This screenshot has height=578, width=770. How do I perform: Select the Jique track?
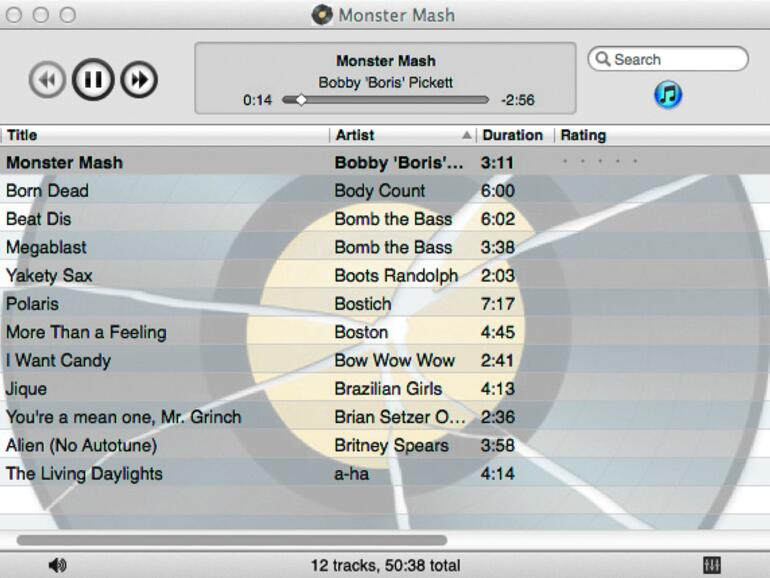coord(385,389)
